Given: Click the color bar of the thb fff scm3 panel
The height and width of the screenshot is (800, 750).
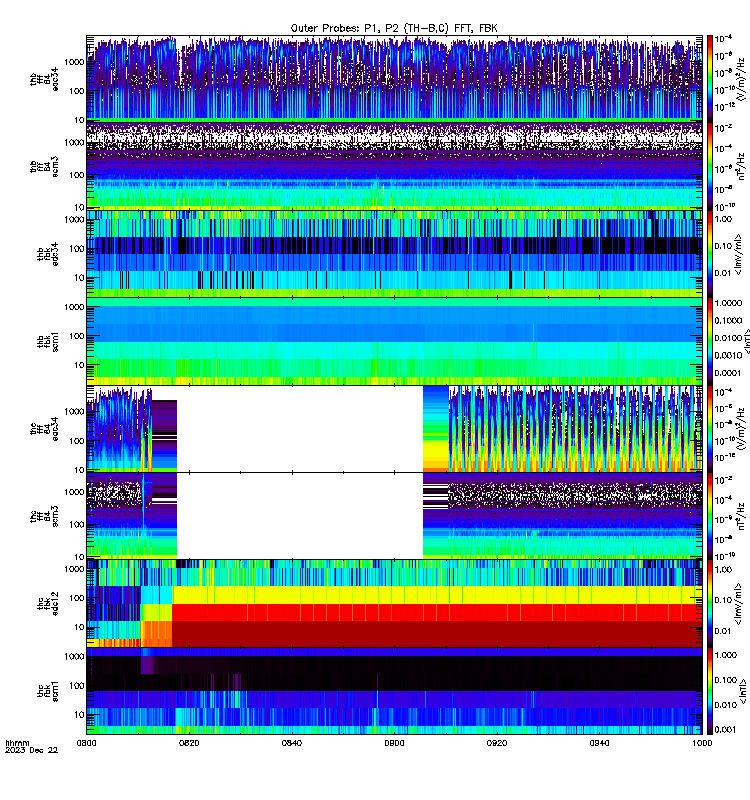Looking at the screenshot, I should [x=709, y=166].
